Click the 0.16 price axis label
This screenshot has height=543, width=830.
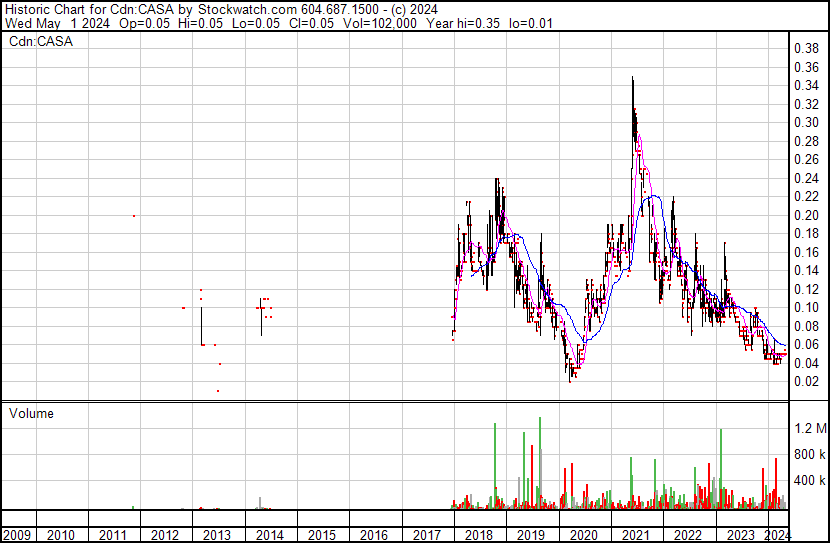pos(806,252)
